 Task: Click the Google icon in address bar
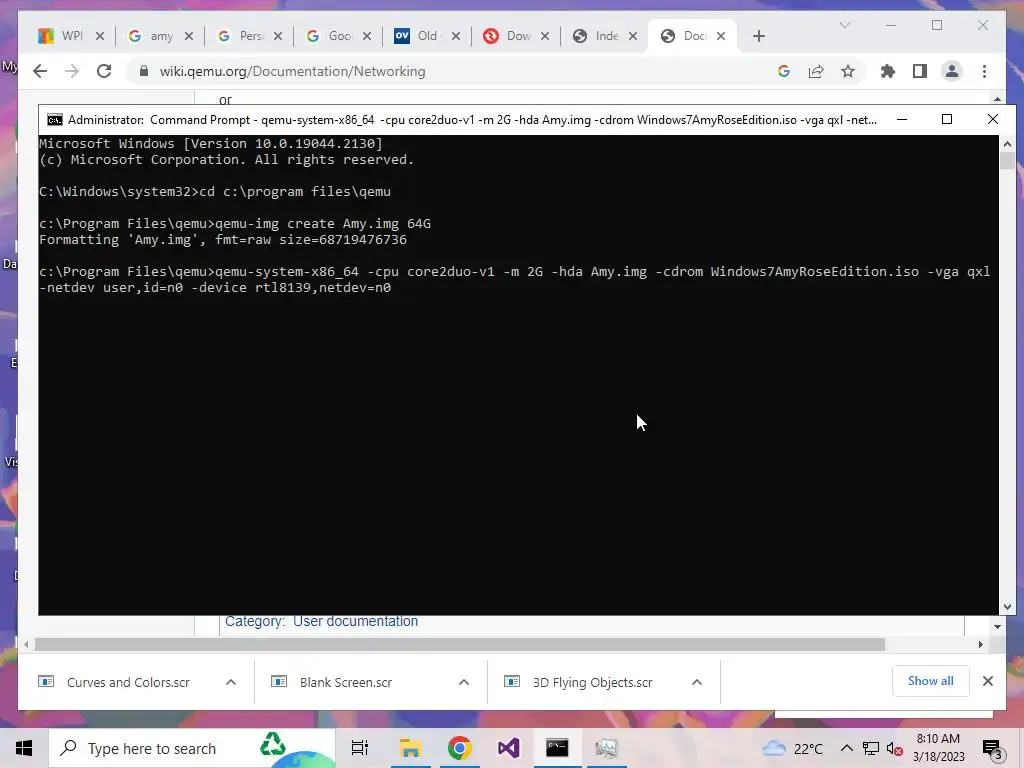(784, 71)
